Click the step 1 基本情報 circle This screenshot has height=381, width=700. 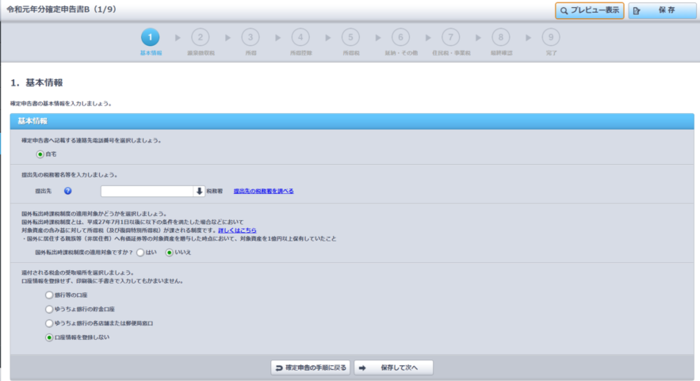[x=150, y=38]
